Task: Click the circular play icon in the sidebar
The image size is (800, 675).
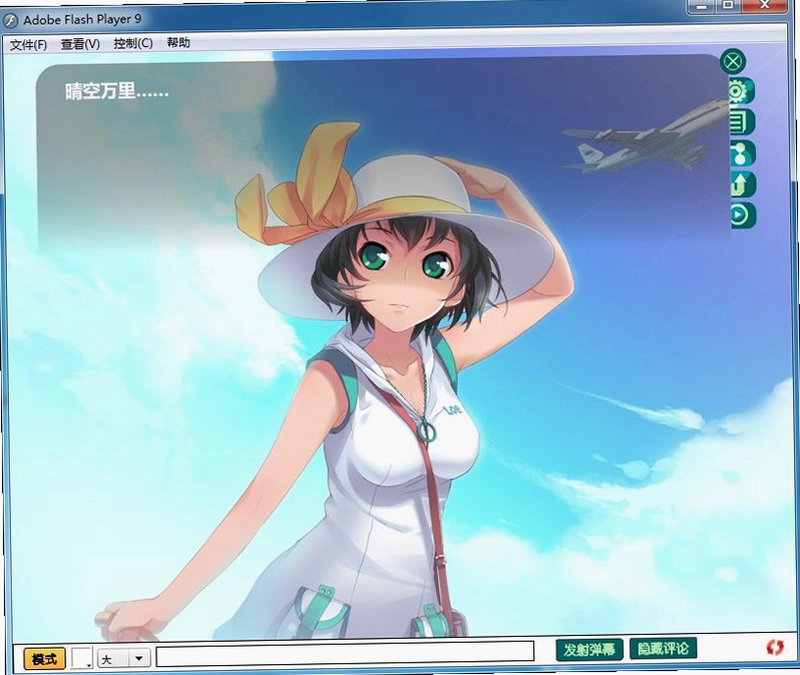Action: point(743,215)
